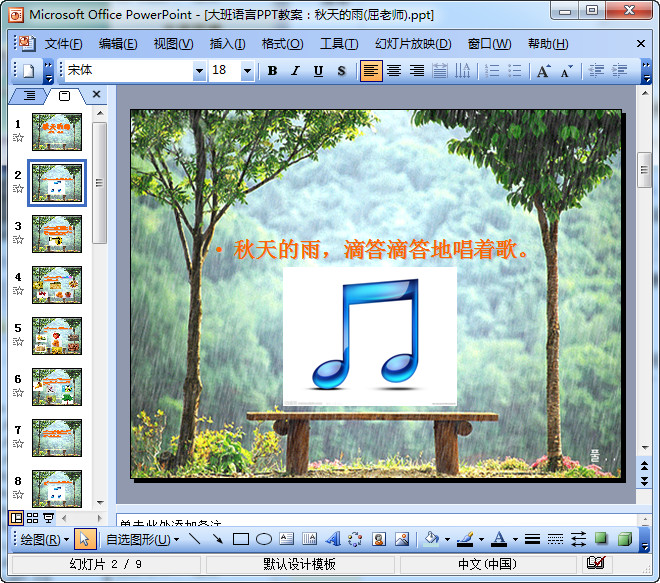Screen dimensions: 660x583
Task: Decrease indent level
Action: (x=596, y=71)
